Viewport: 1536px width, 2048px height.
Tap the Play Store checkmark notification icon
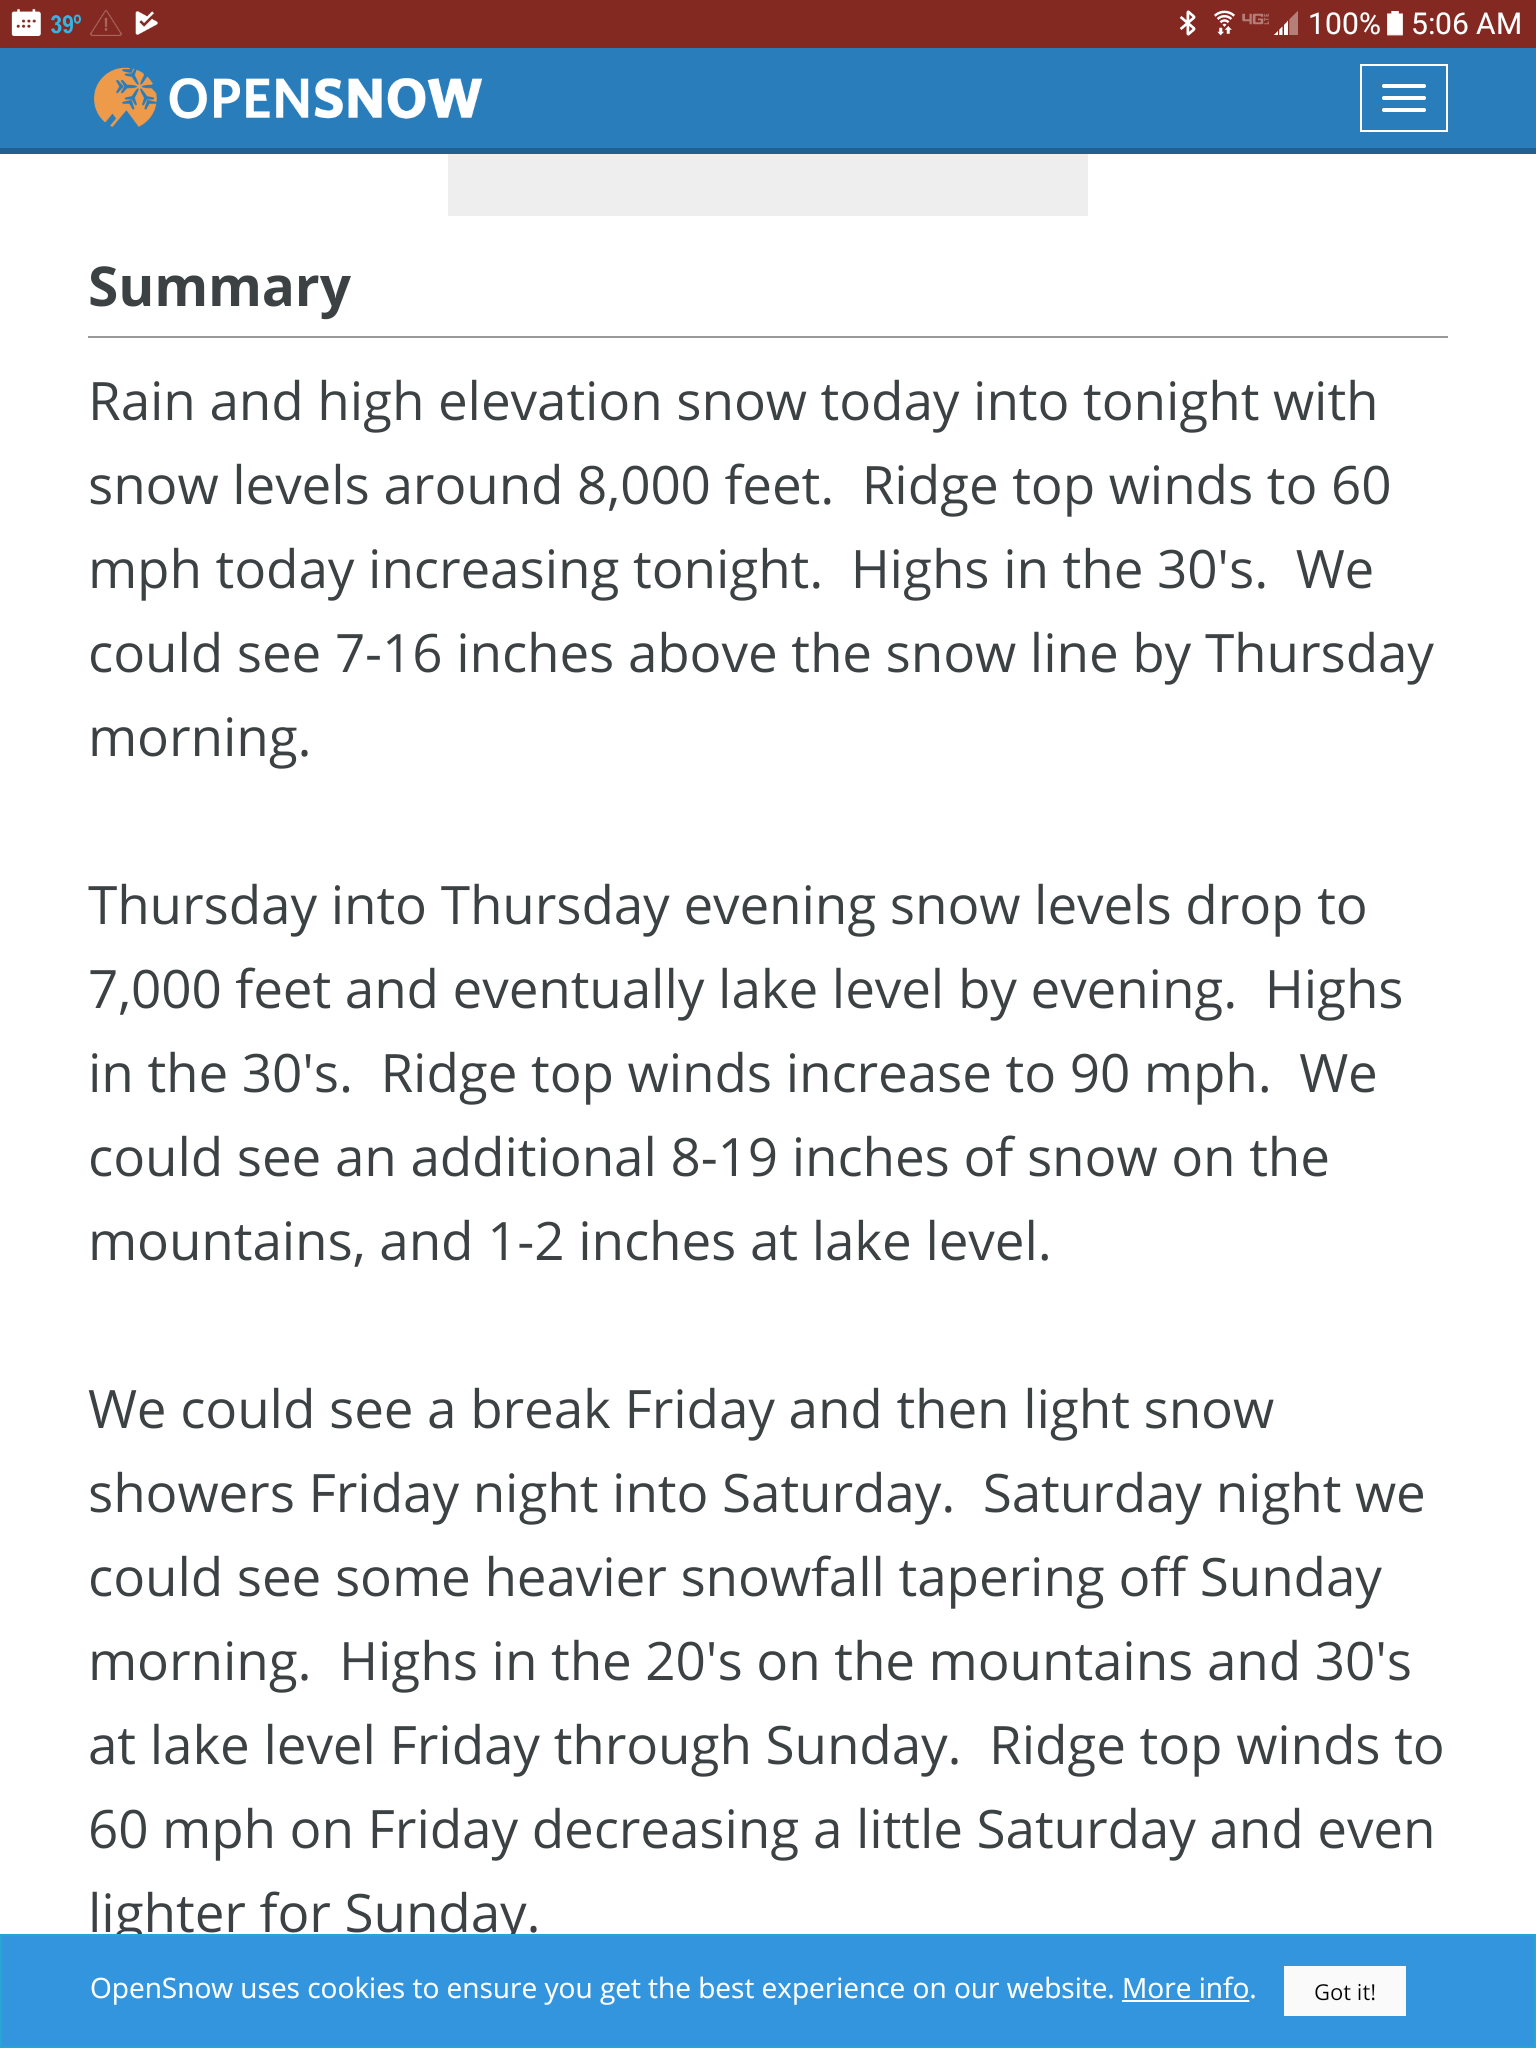click(146, 23)
